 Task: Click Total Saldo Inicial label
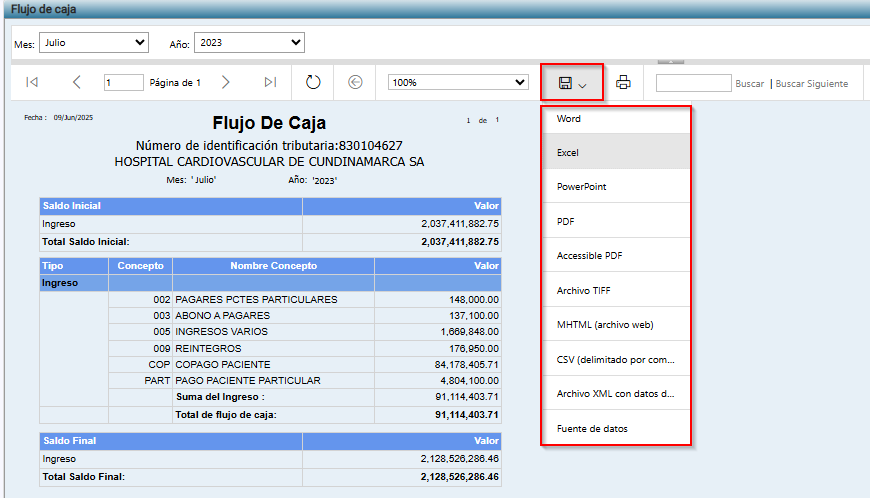click(85, 242)
